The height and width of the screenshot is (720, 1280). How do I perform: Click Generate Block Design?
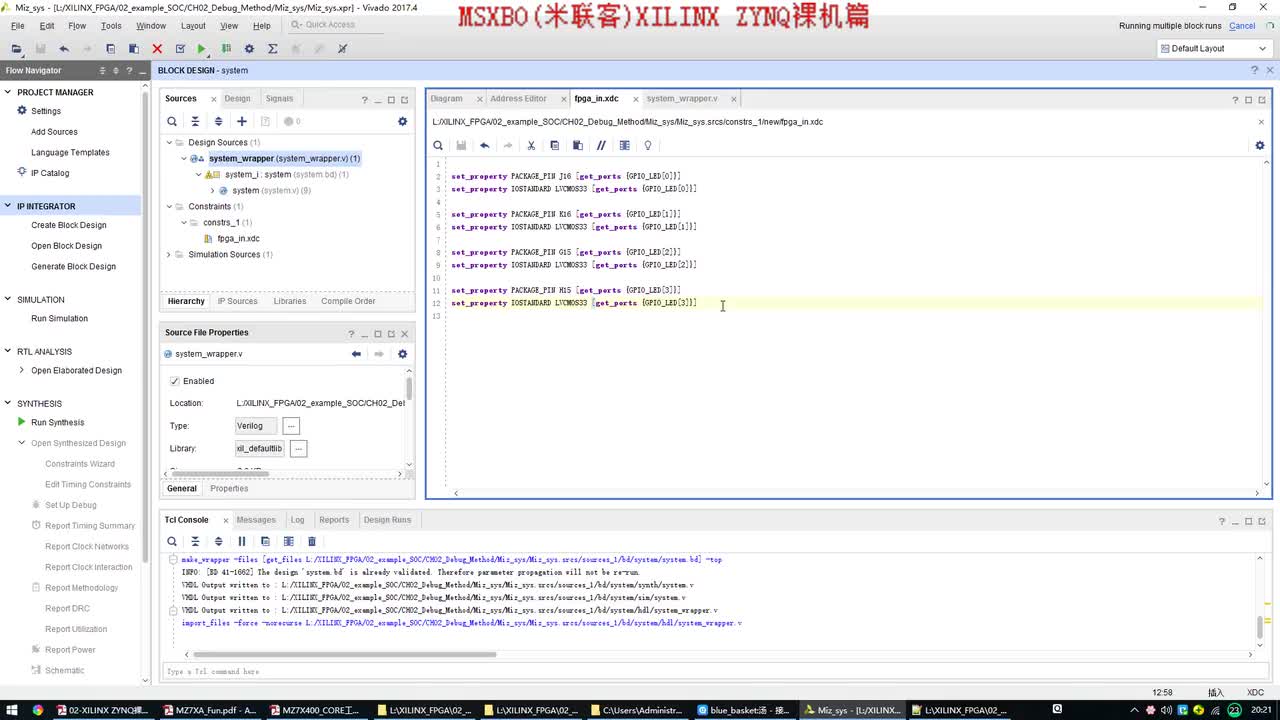coord(73,266)
